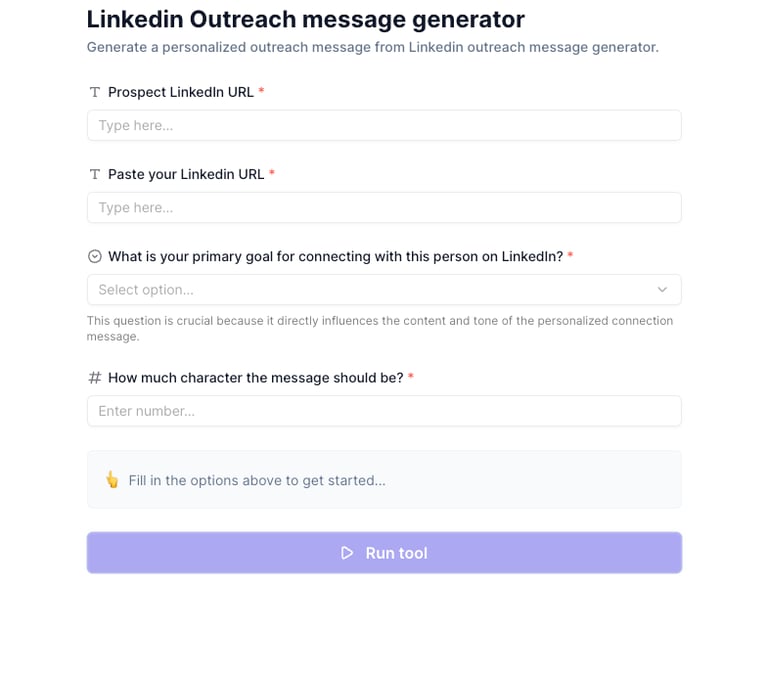768x675 pixels.
Task: Click the red asterisk after Prospect LinkedIn URL
Action: pos(262,91)
